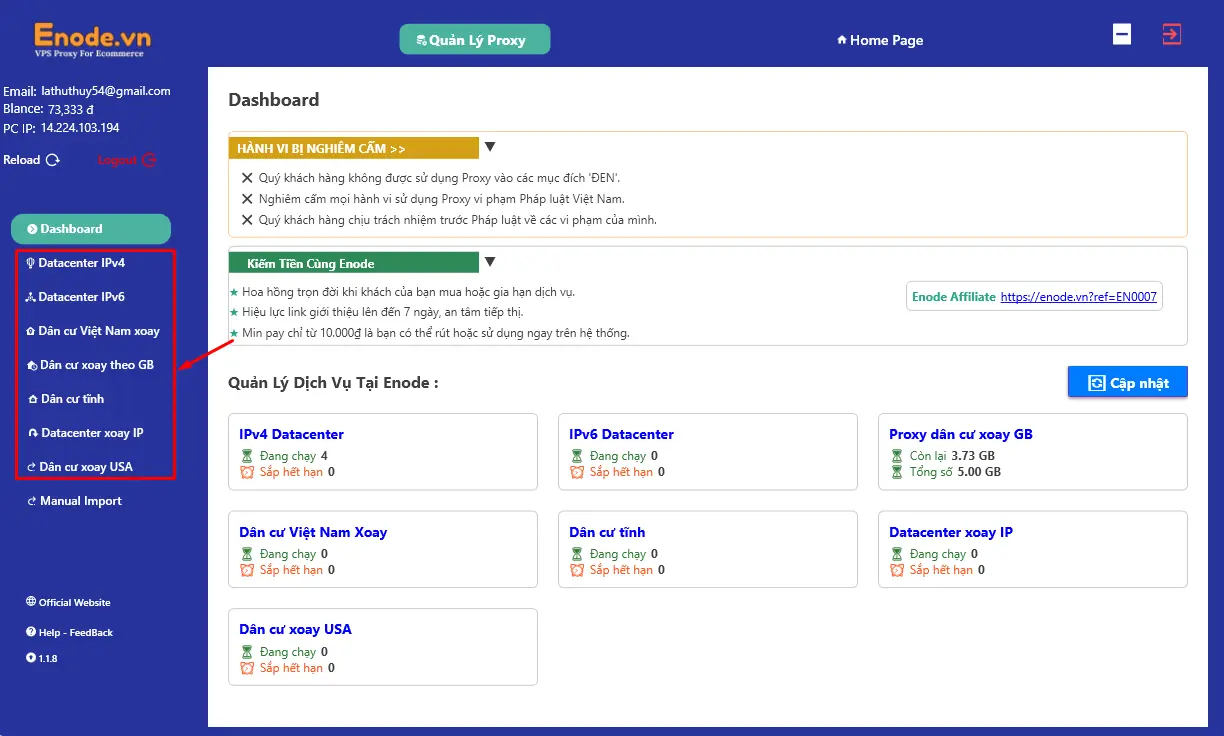Select Dân cư Việt Nam xoay menu item

pyautogui.click(x=98, y=331)
